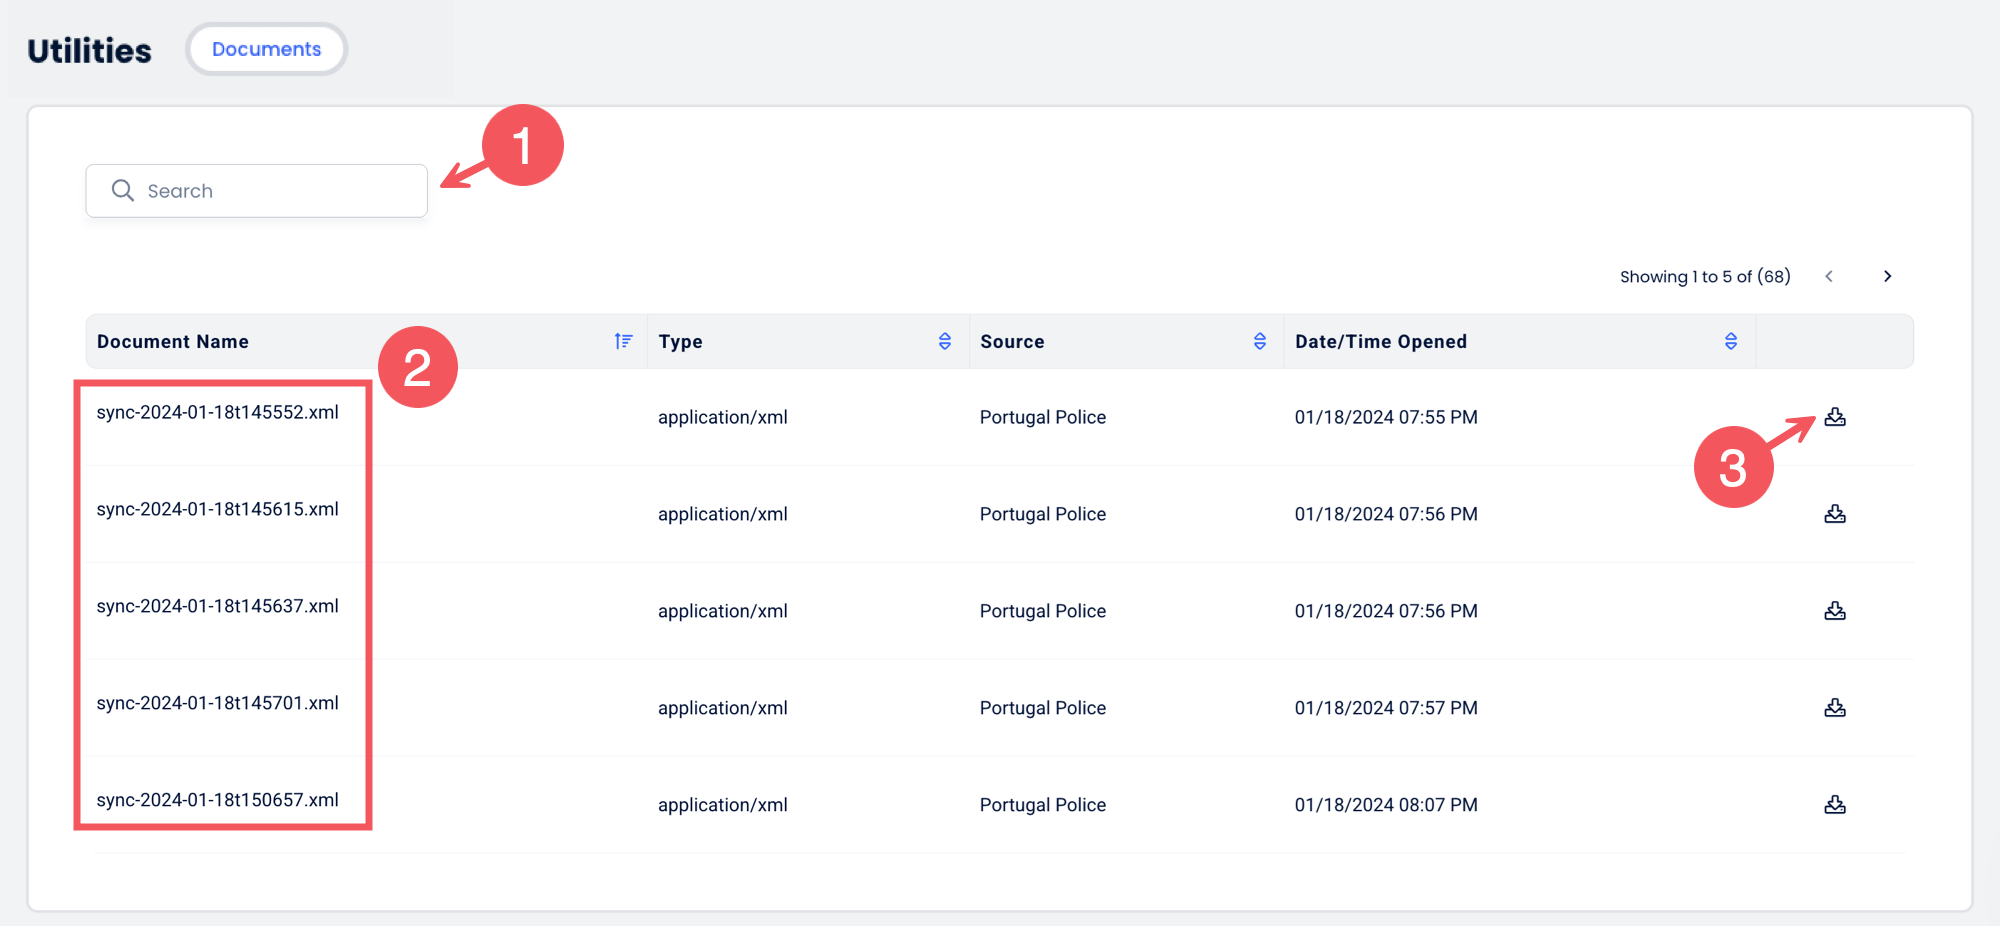Download sync-2024-01-18t145637.xml file

pyautogui.click(x=1834, y=611)
